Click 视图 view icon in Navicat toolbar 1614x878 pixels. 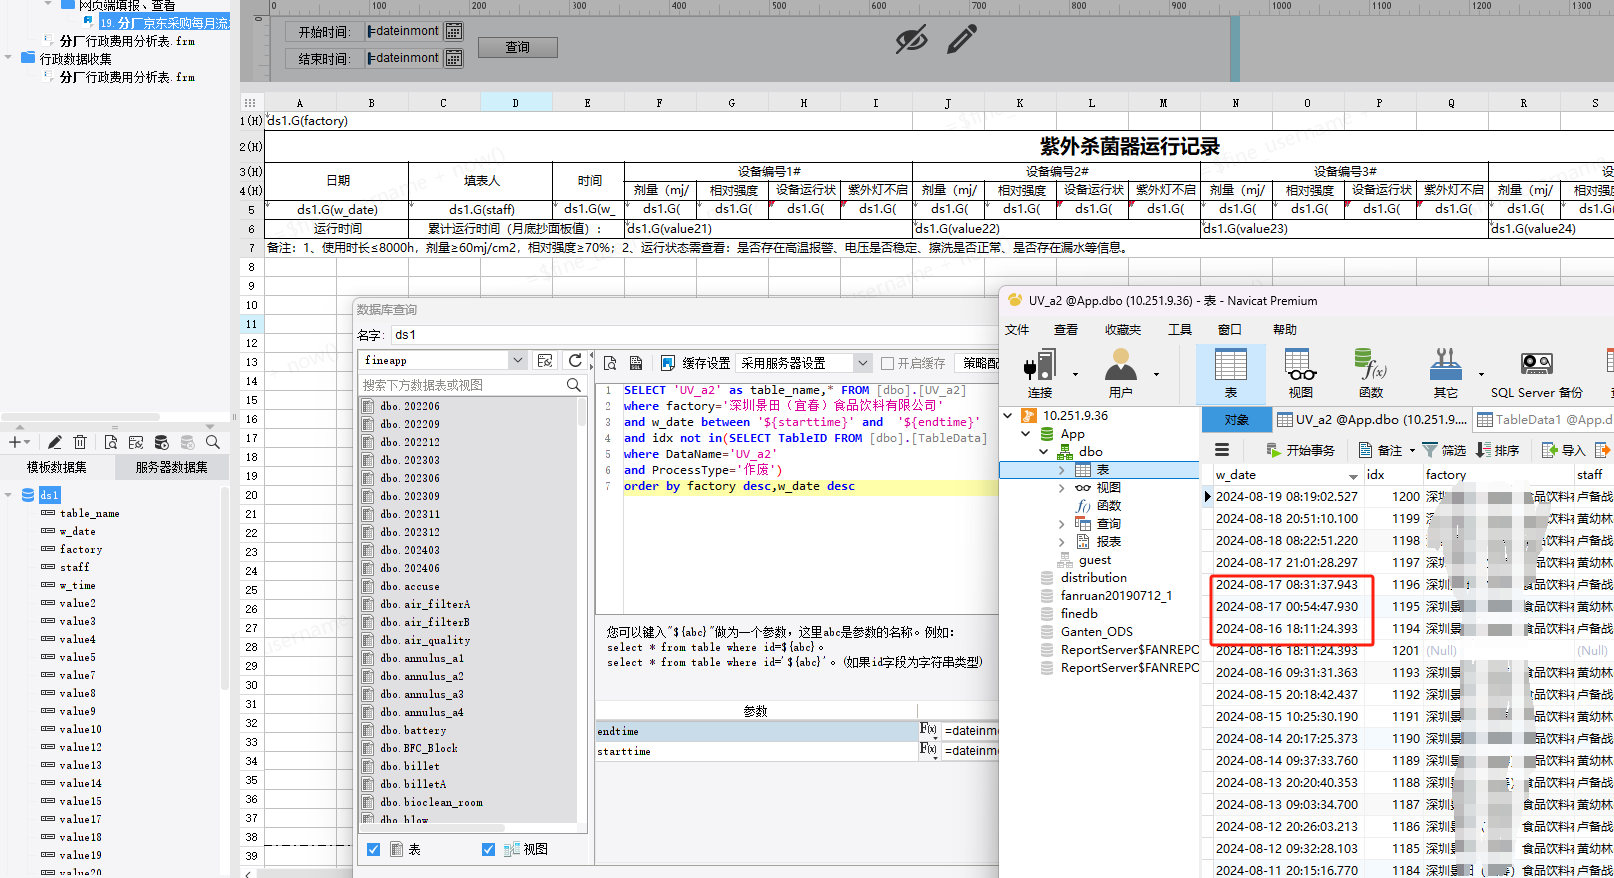[x=1300, y=372]
